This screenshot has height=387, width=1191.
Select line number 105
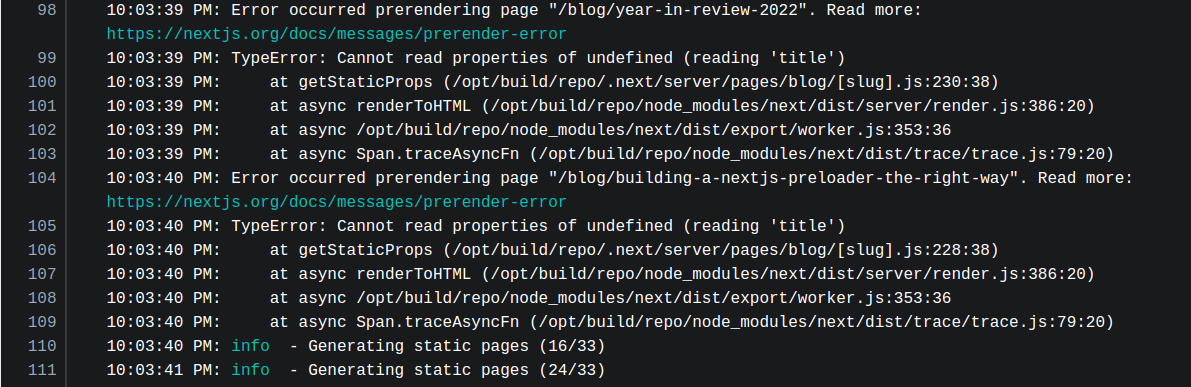click(42, 226)
